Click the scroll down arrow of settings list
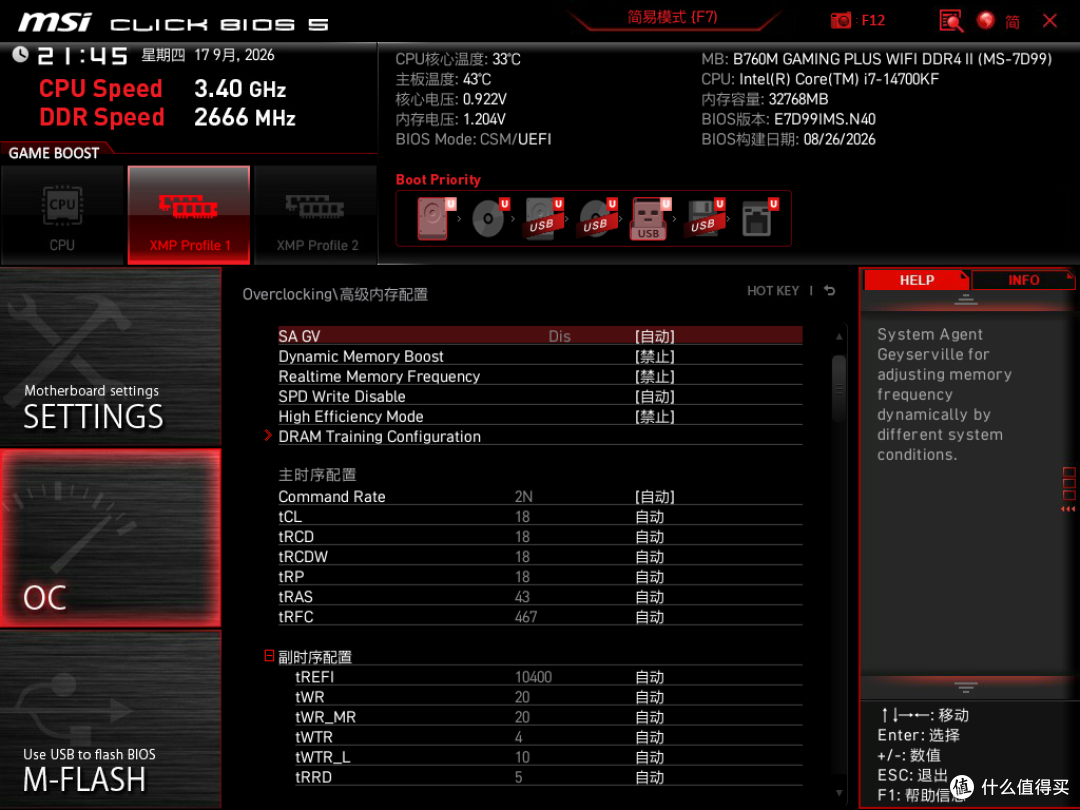The height and width of the screenshot is (810, 1080). [x=839, y=793]
